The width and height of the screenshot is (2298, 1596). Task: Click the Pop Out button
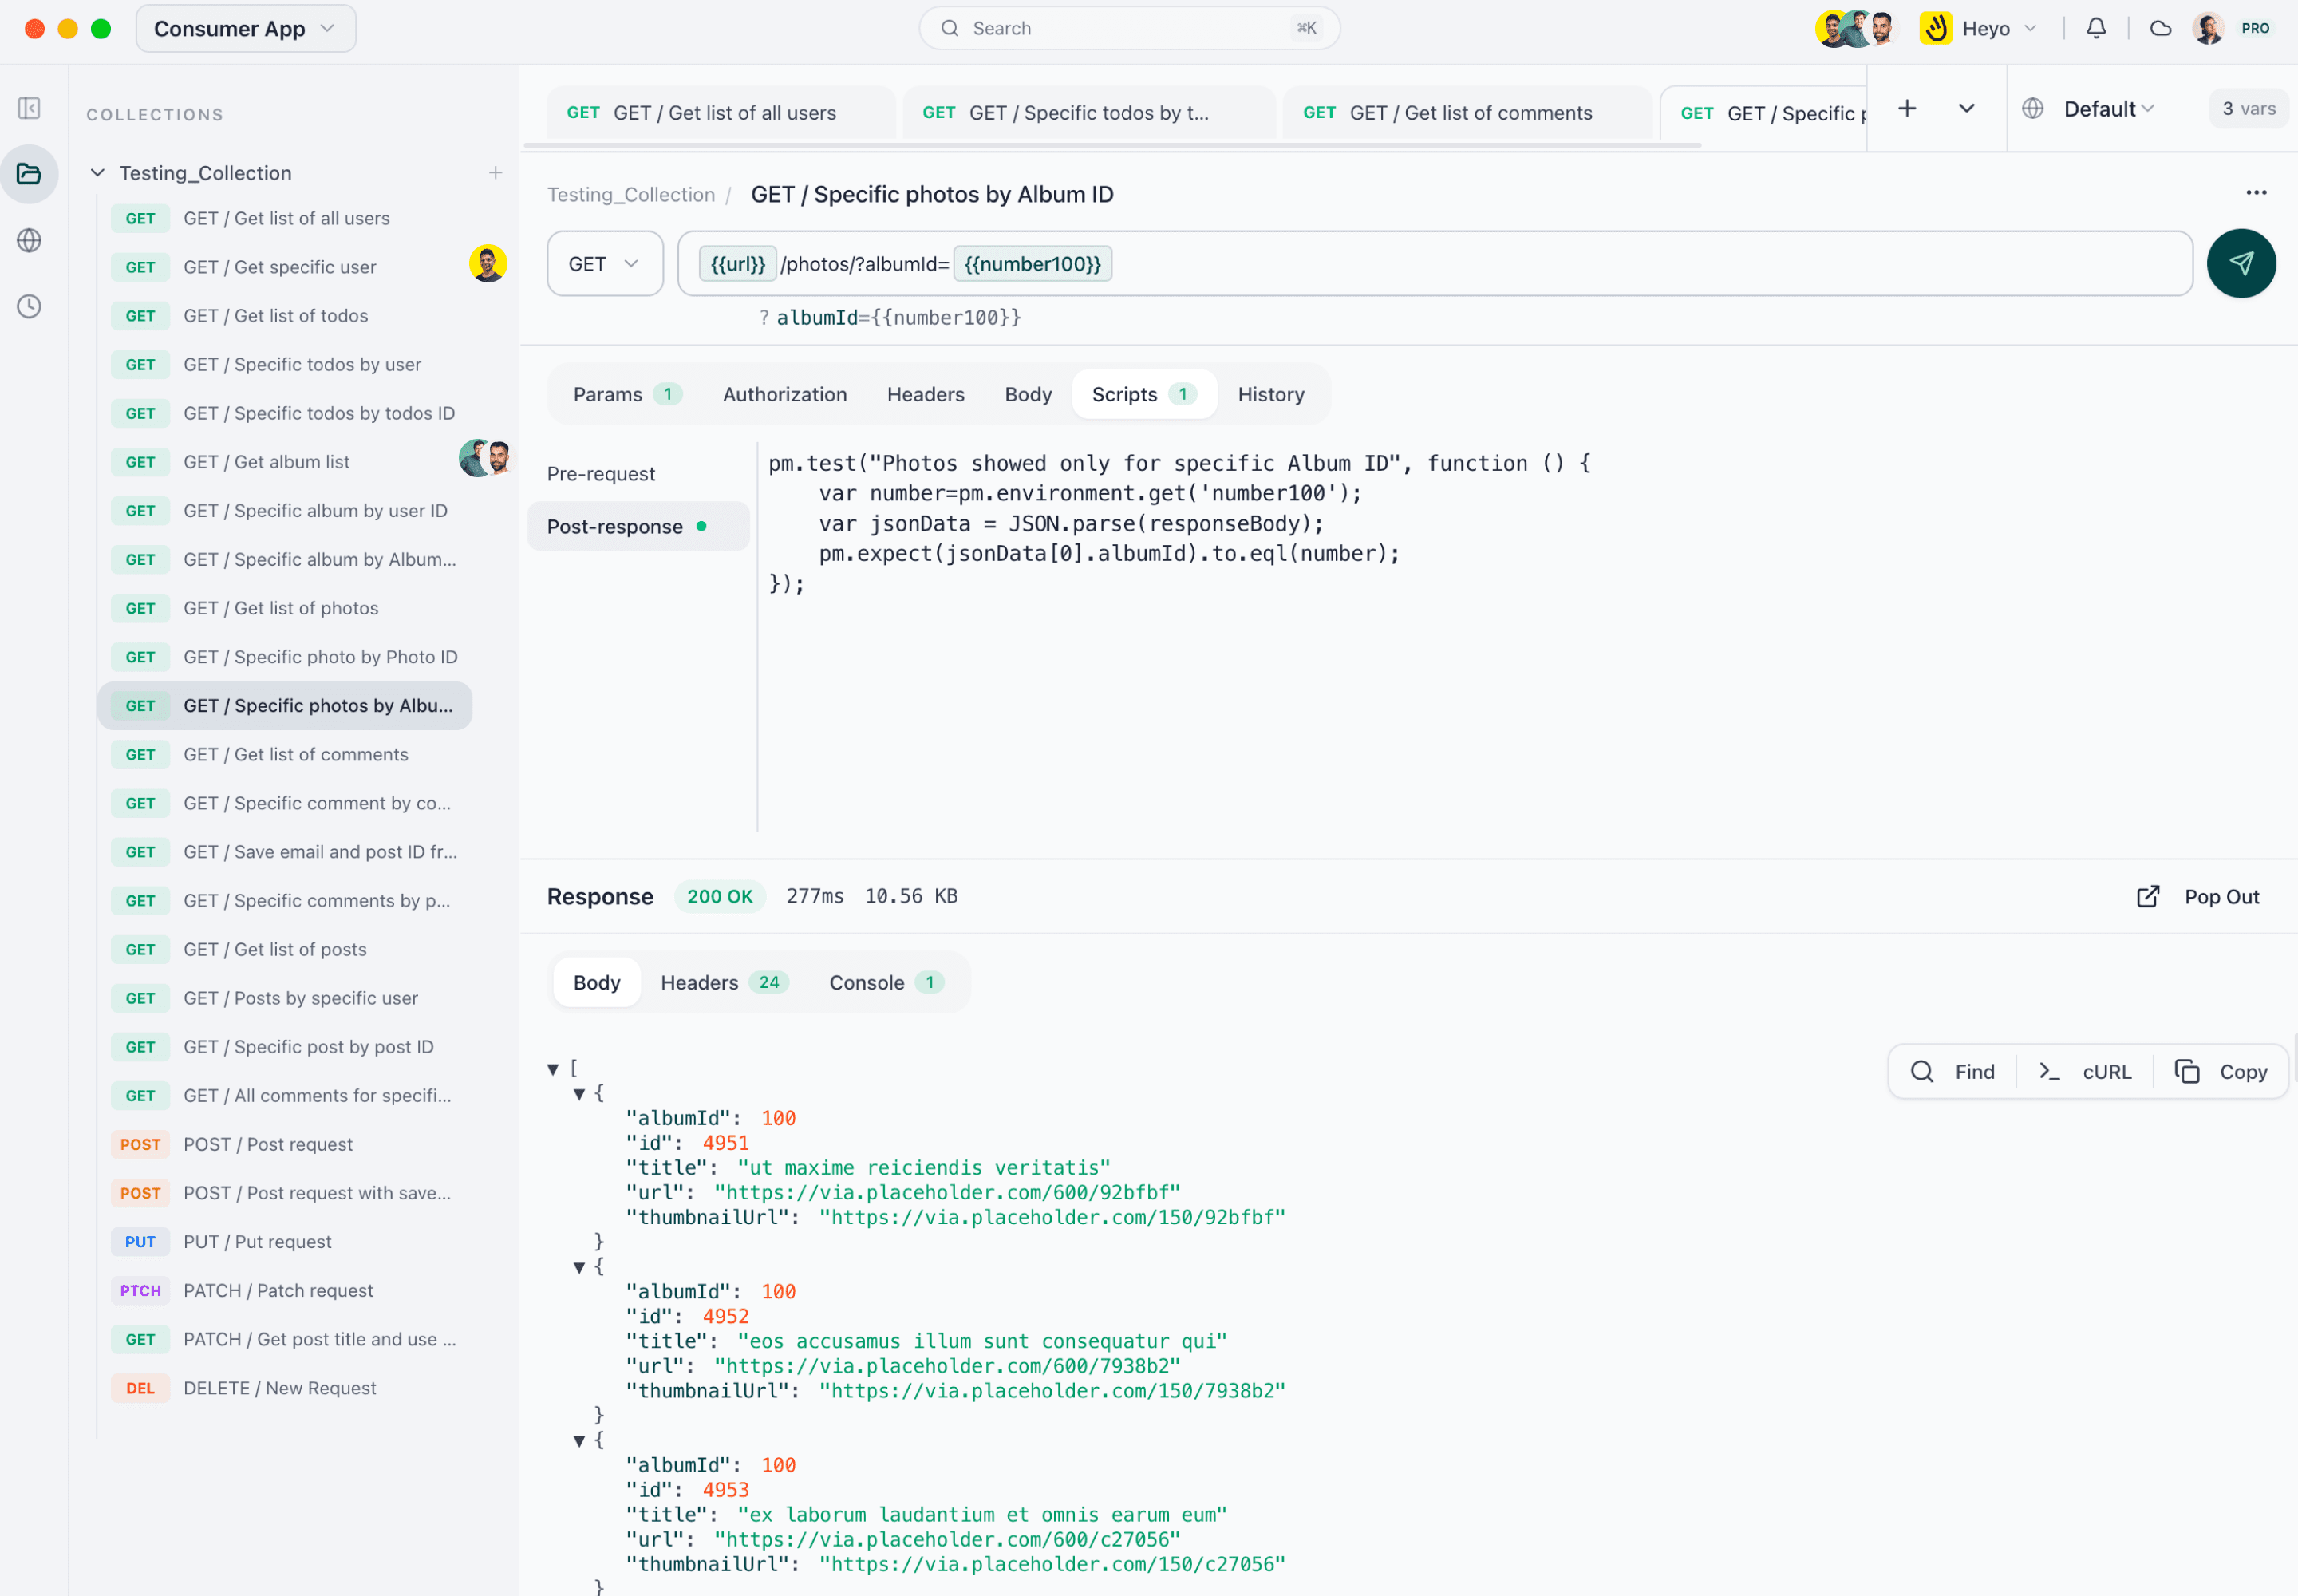click(x=2200, y=896)
